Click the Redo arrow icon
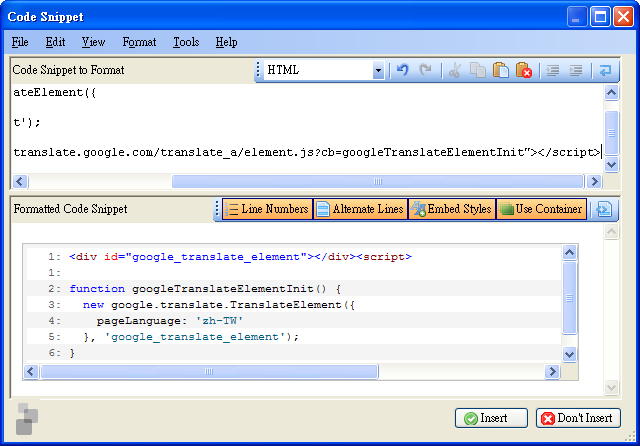Image resolution: width=640 pixels, height=446 pixels. coord(425,70)
